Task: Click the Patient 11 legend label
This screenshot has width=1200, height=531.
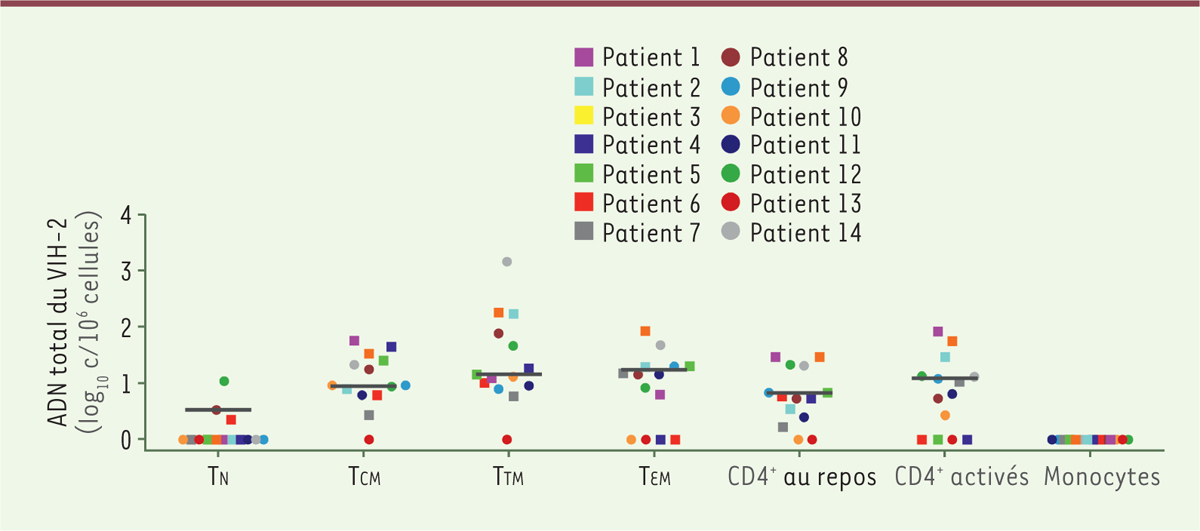Action: tap(805, 145)
